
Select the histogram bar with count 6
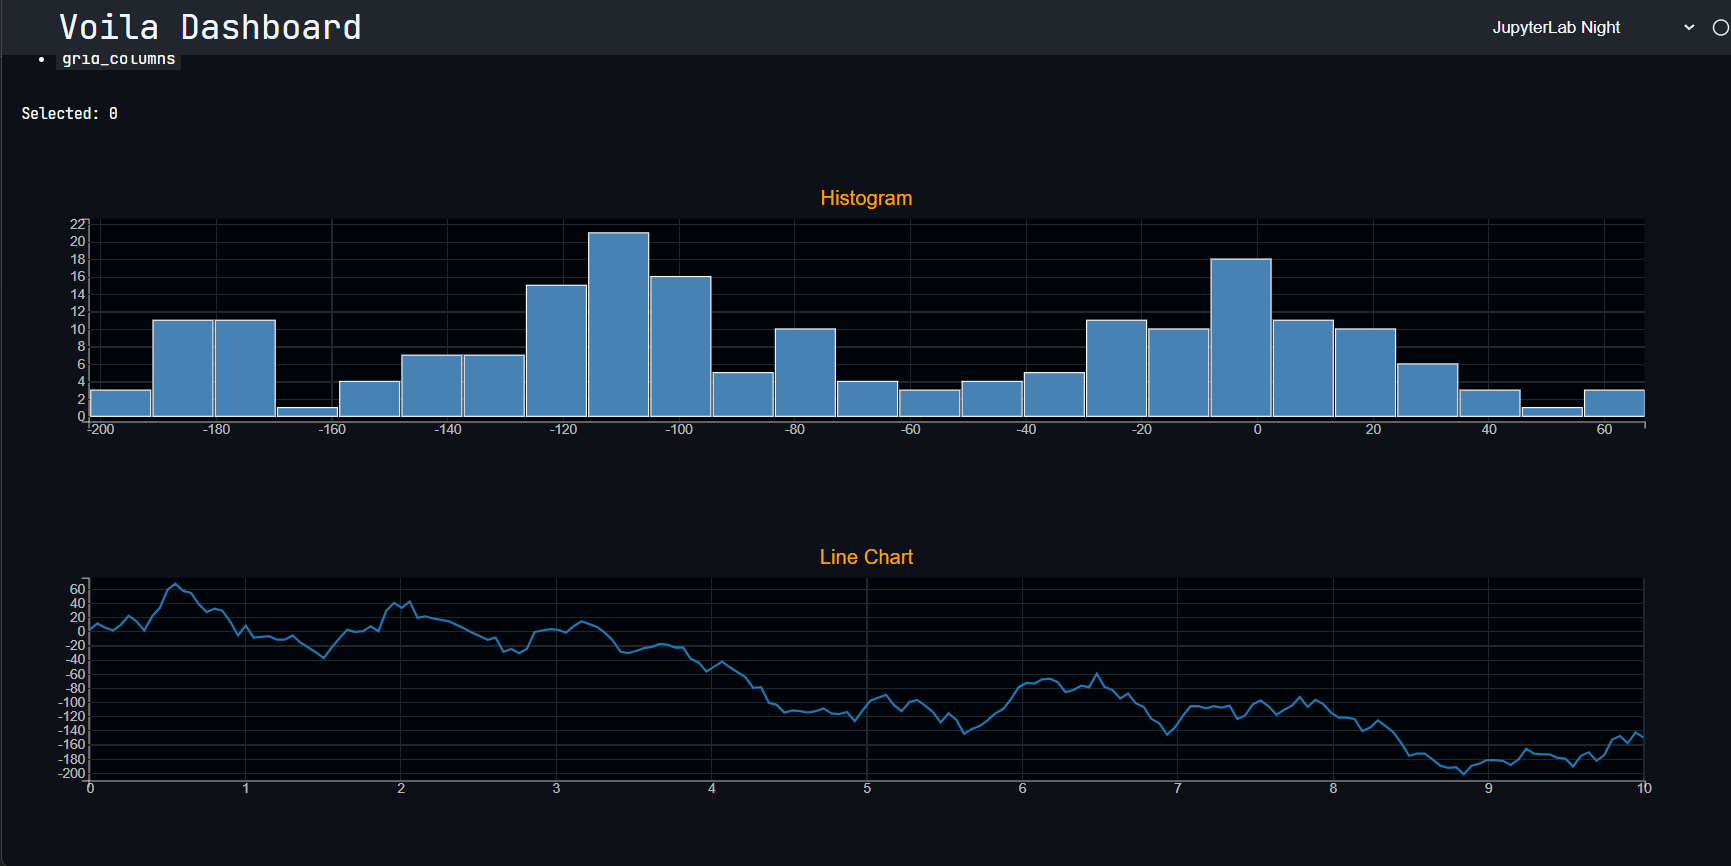pos(1427,390)
